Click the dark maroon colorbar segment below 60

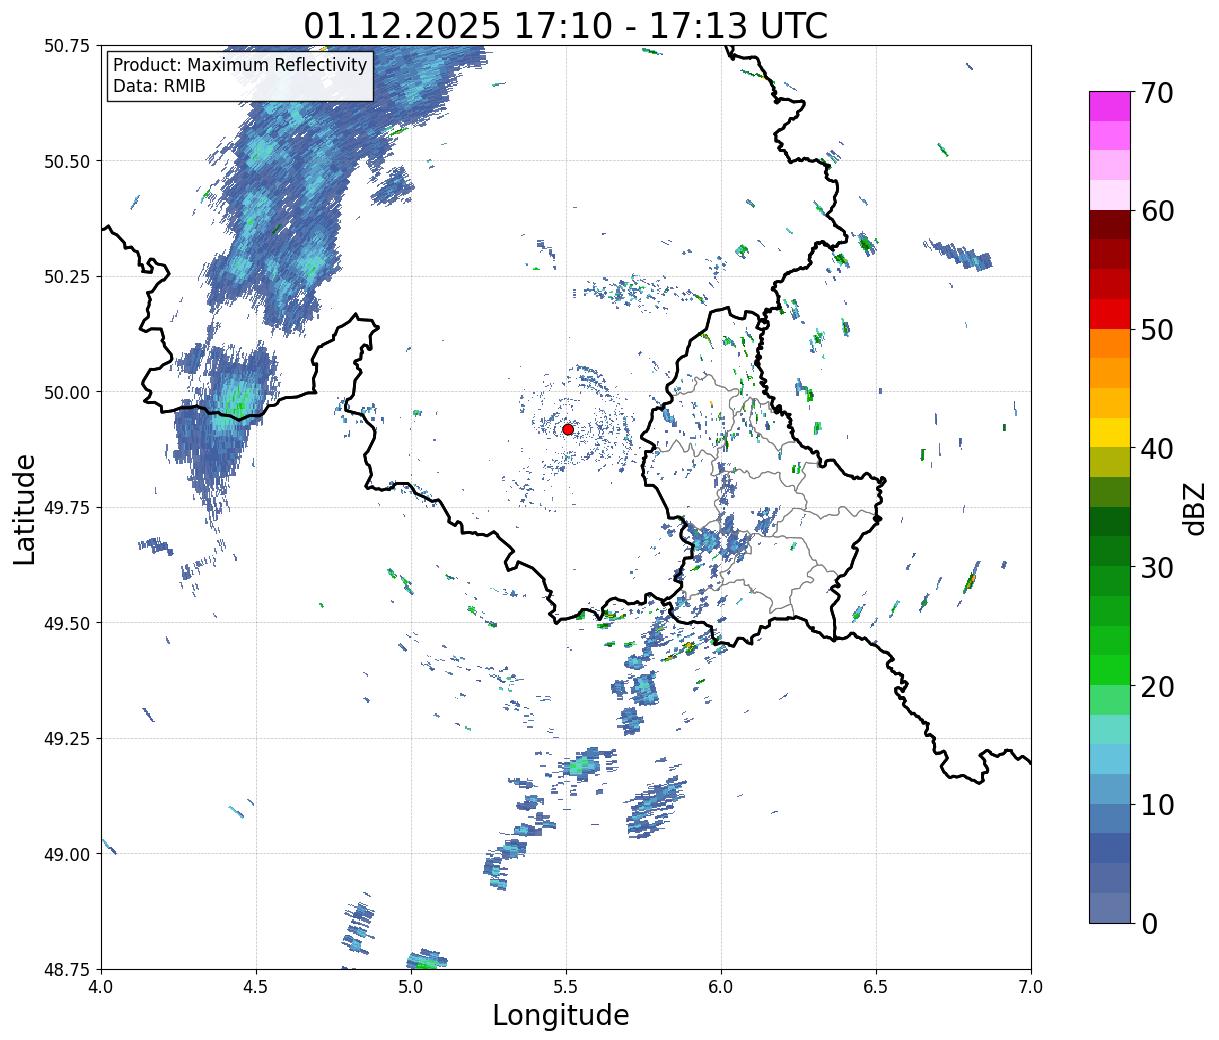(x=1110, y=225)
